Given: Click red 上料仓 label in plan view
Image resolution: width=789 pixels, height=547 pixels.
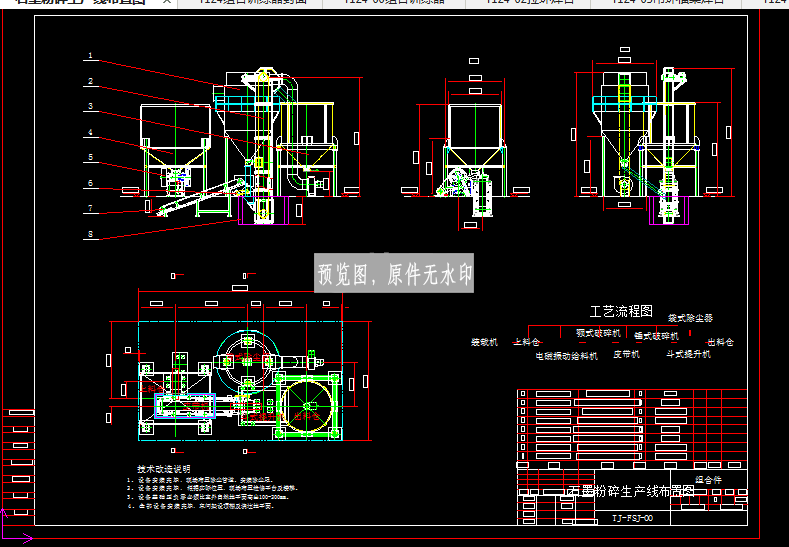Looking at the screenshot, I should (x=151, y=388).
